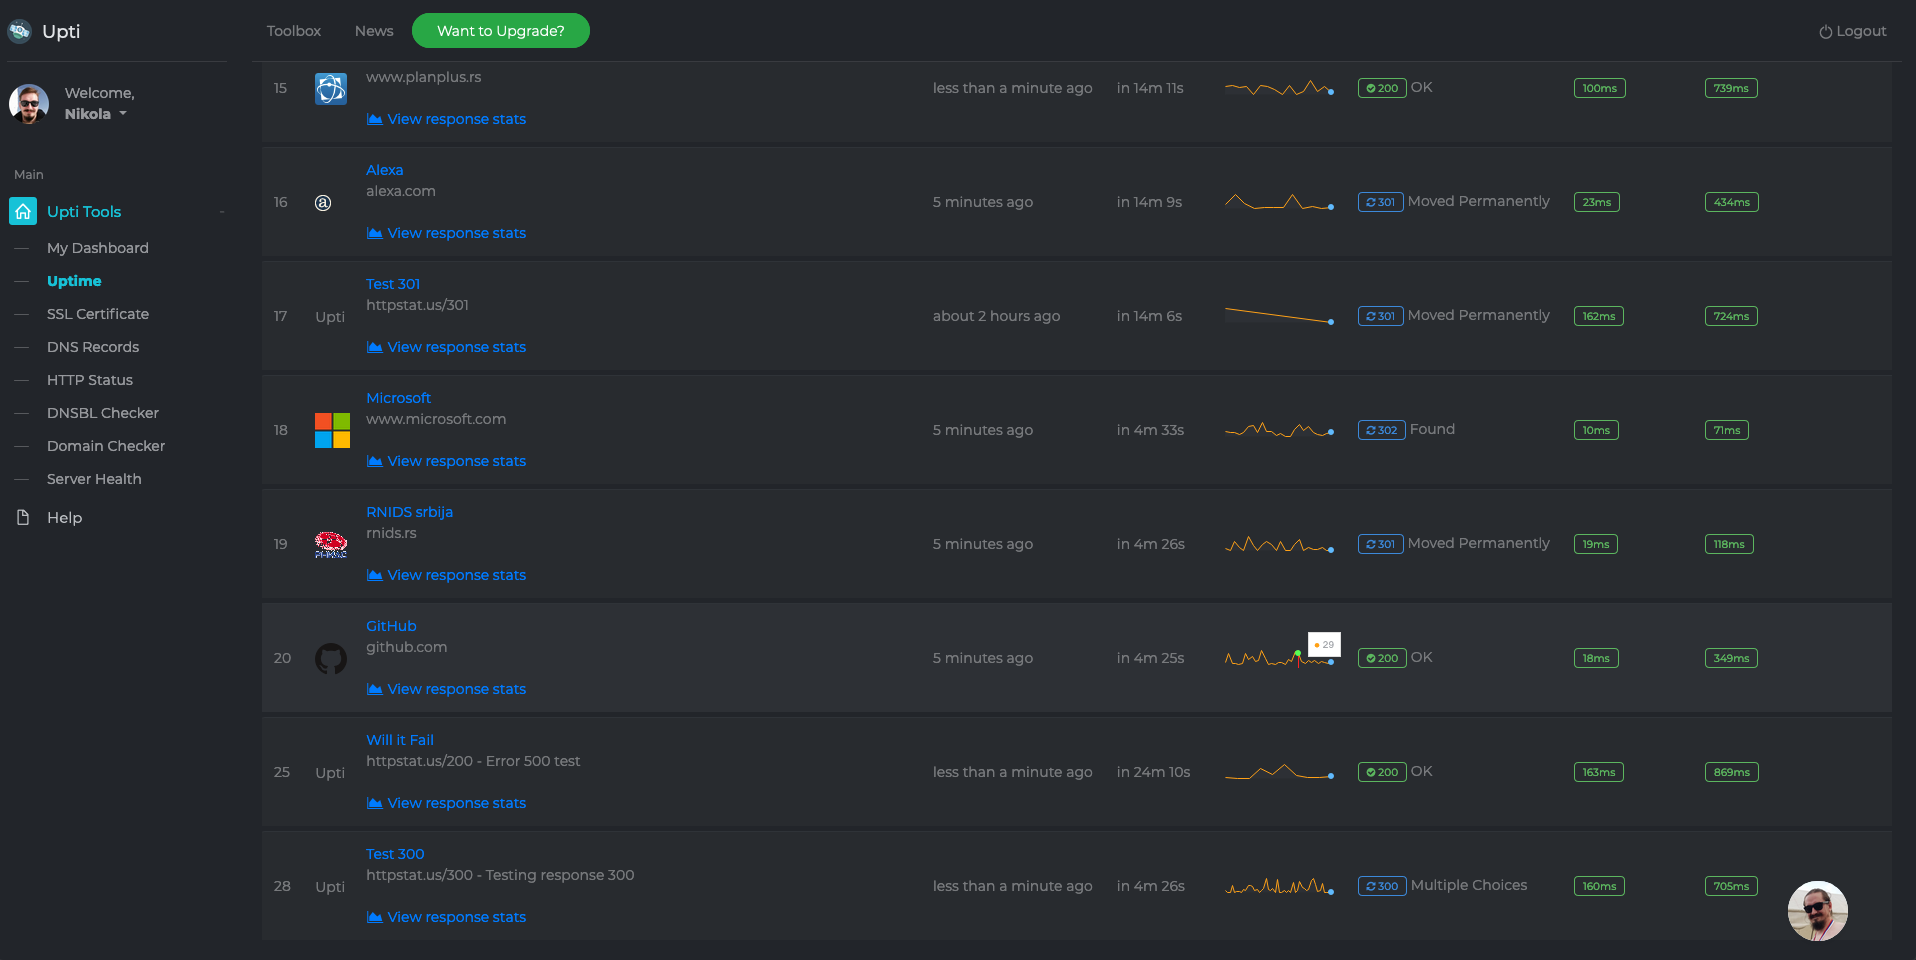Click the 200 status badge for GitHub

point(1382,658)
